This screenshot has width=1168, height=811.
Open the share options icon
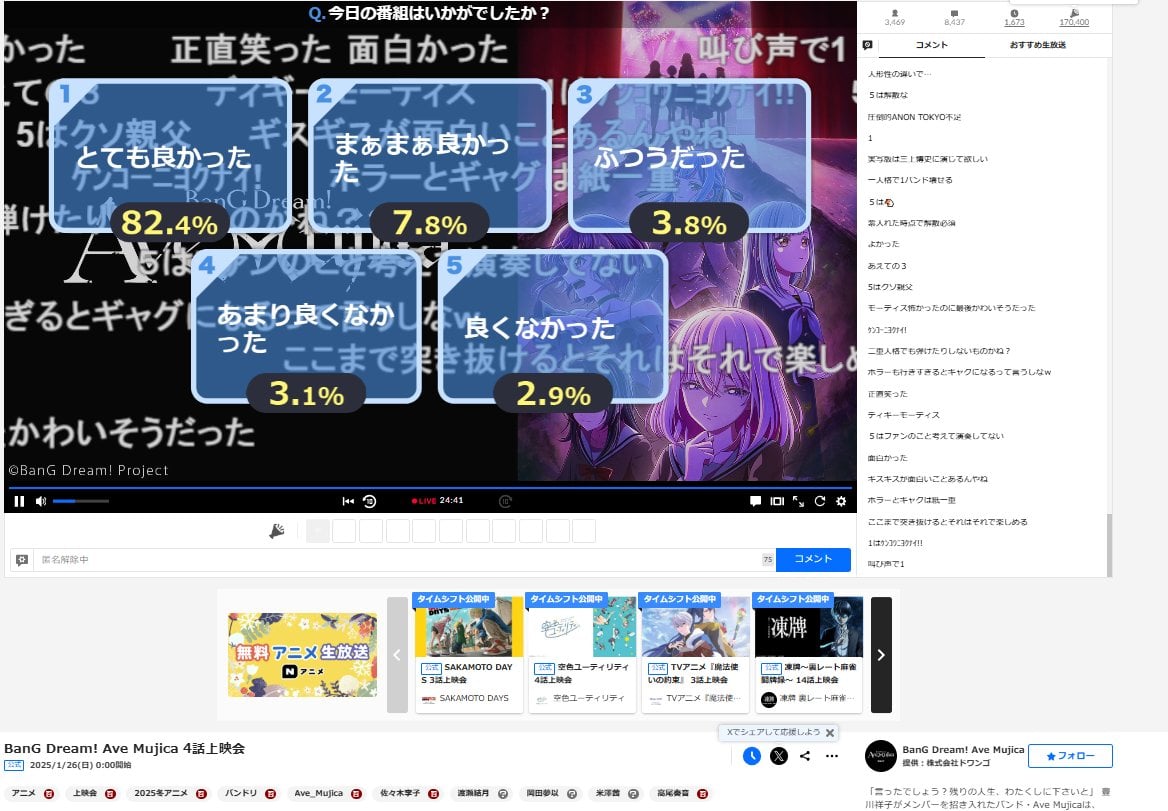pos(805,756)
